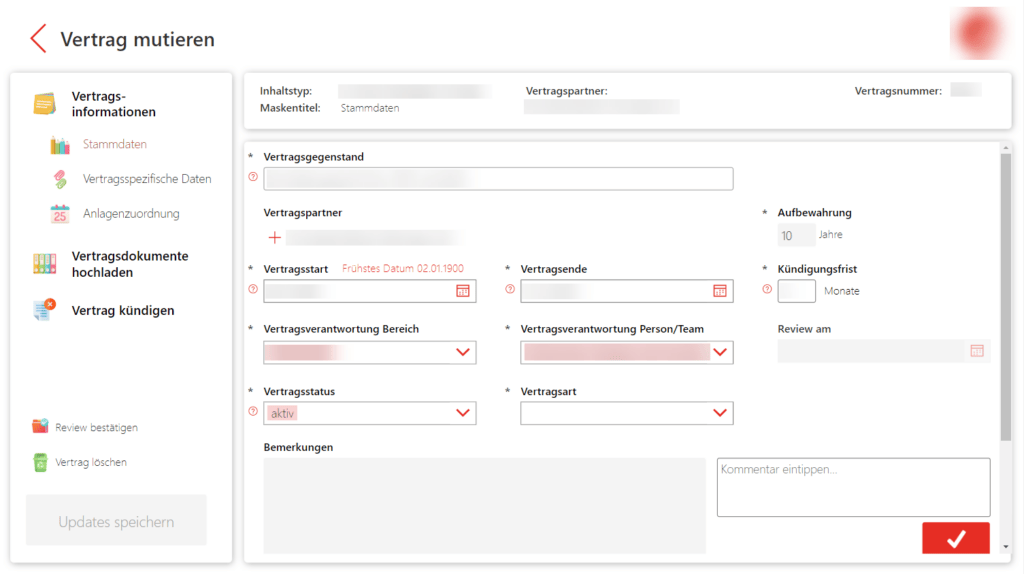Click the Vertragsdokumente hochladen binders icon
Screen dimensions: 1024x574
tap(44, 264)
